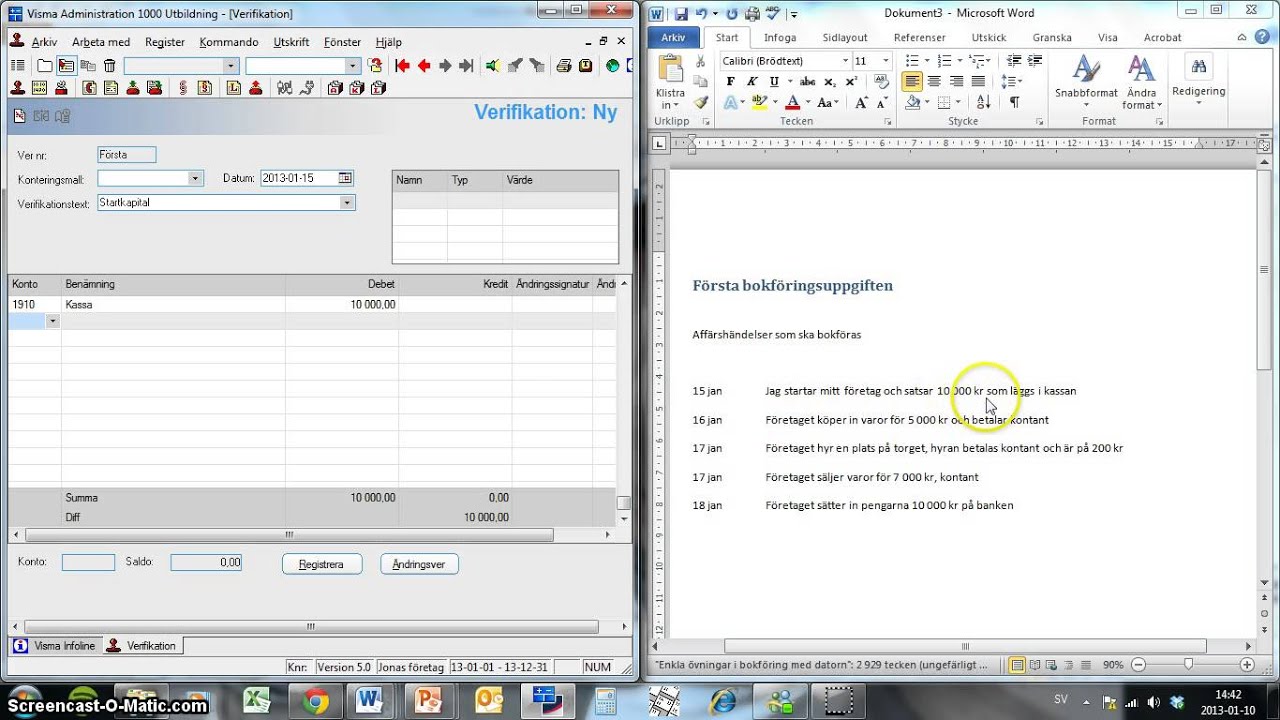The width and height of the screenshot is (1280, 720).
Task: Switch to the Visma Infoline tab
Action: tap(56, 646)
